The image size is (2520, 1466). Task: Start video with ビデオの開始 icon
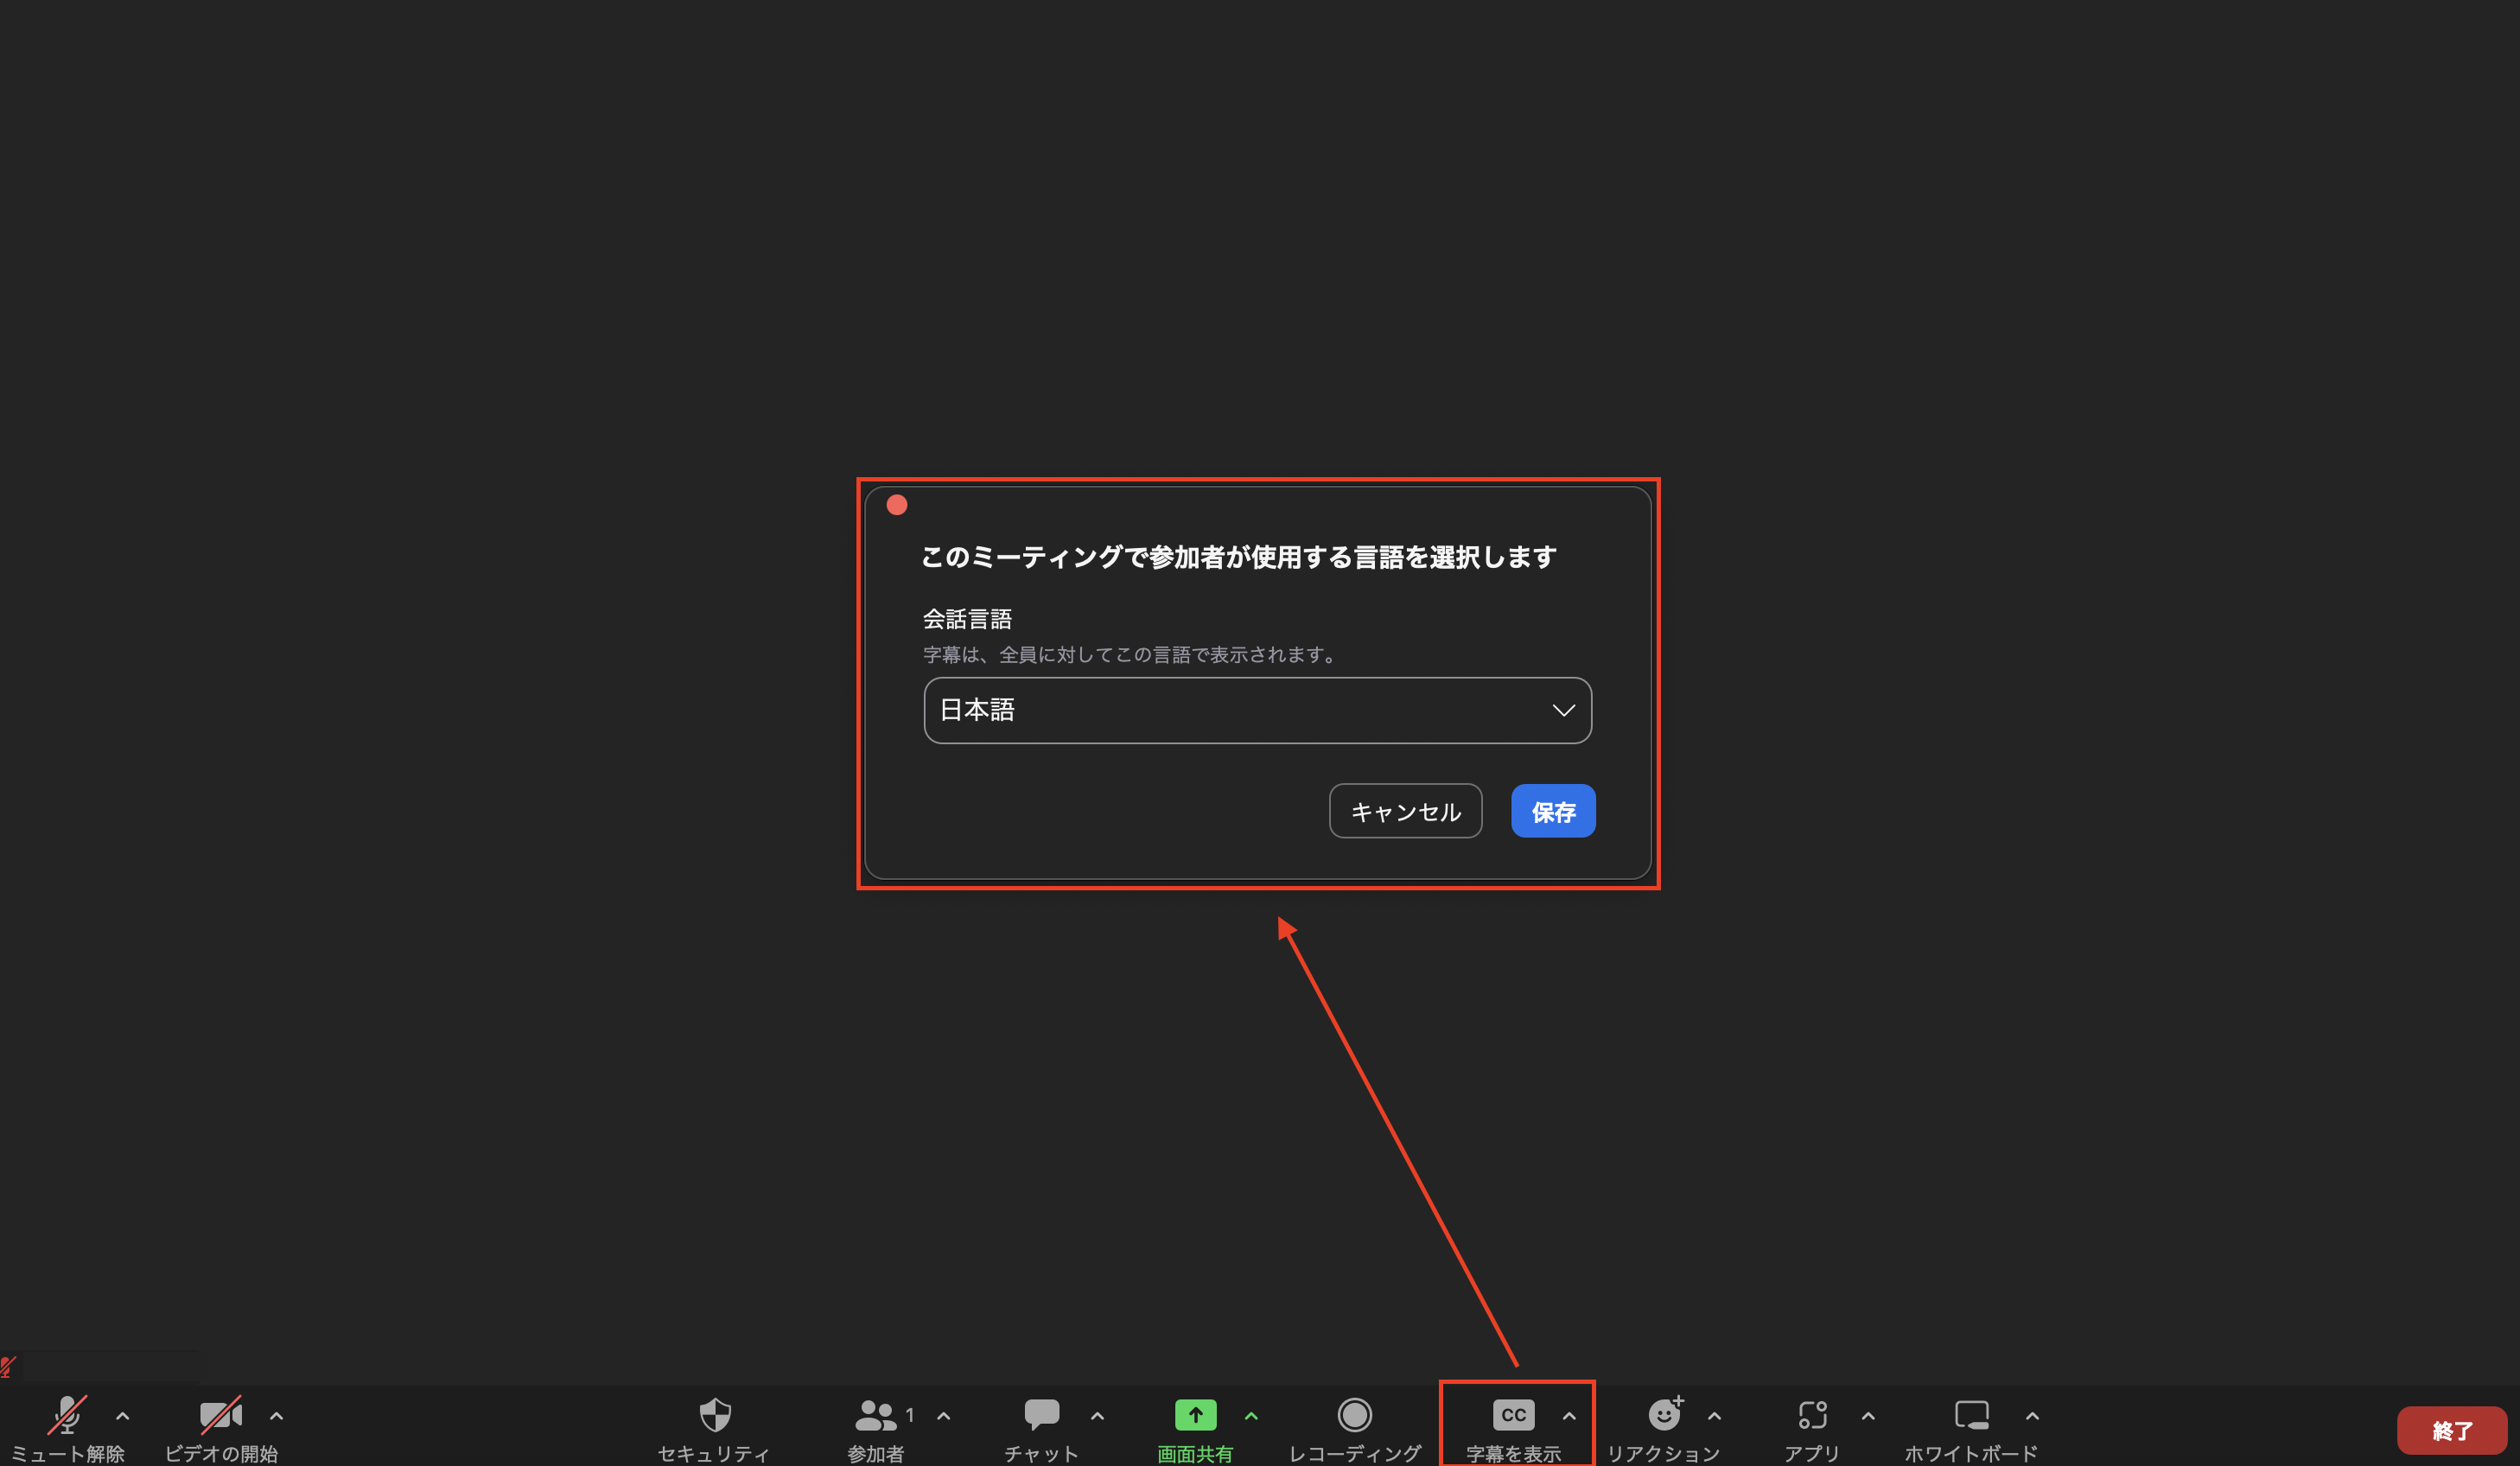pyautogui.click(x=220, y=1416)
